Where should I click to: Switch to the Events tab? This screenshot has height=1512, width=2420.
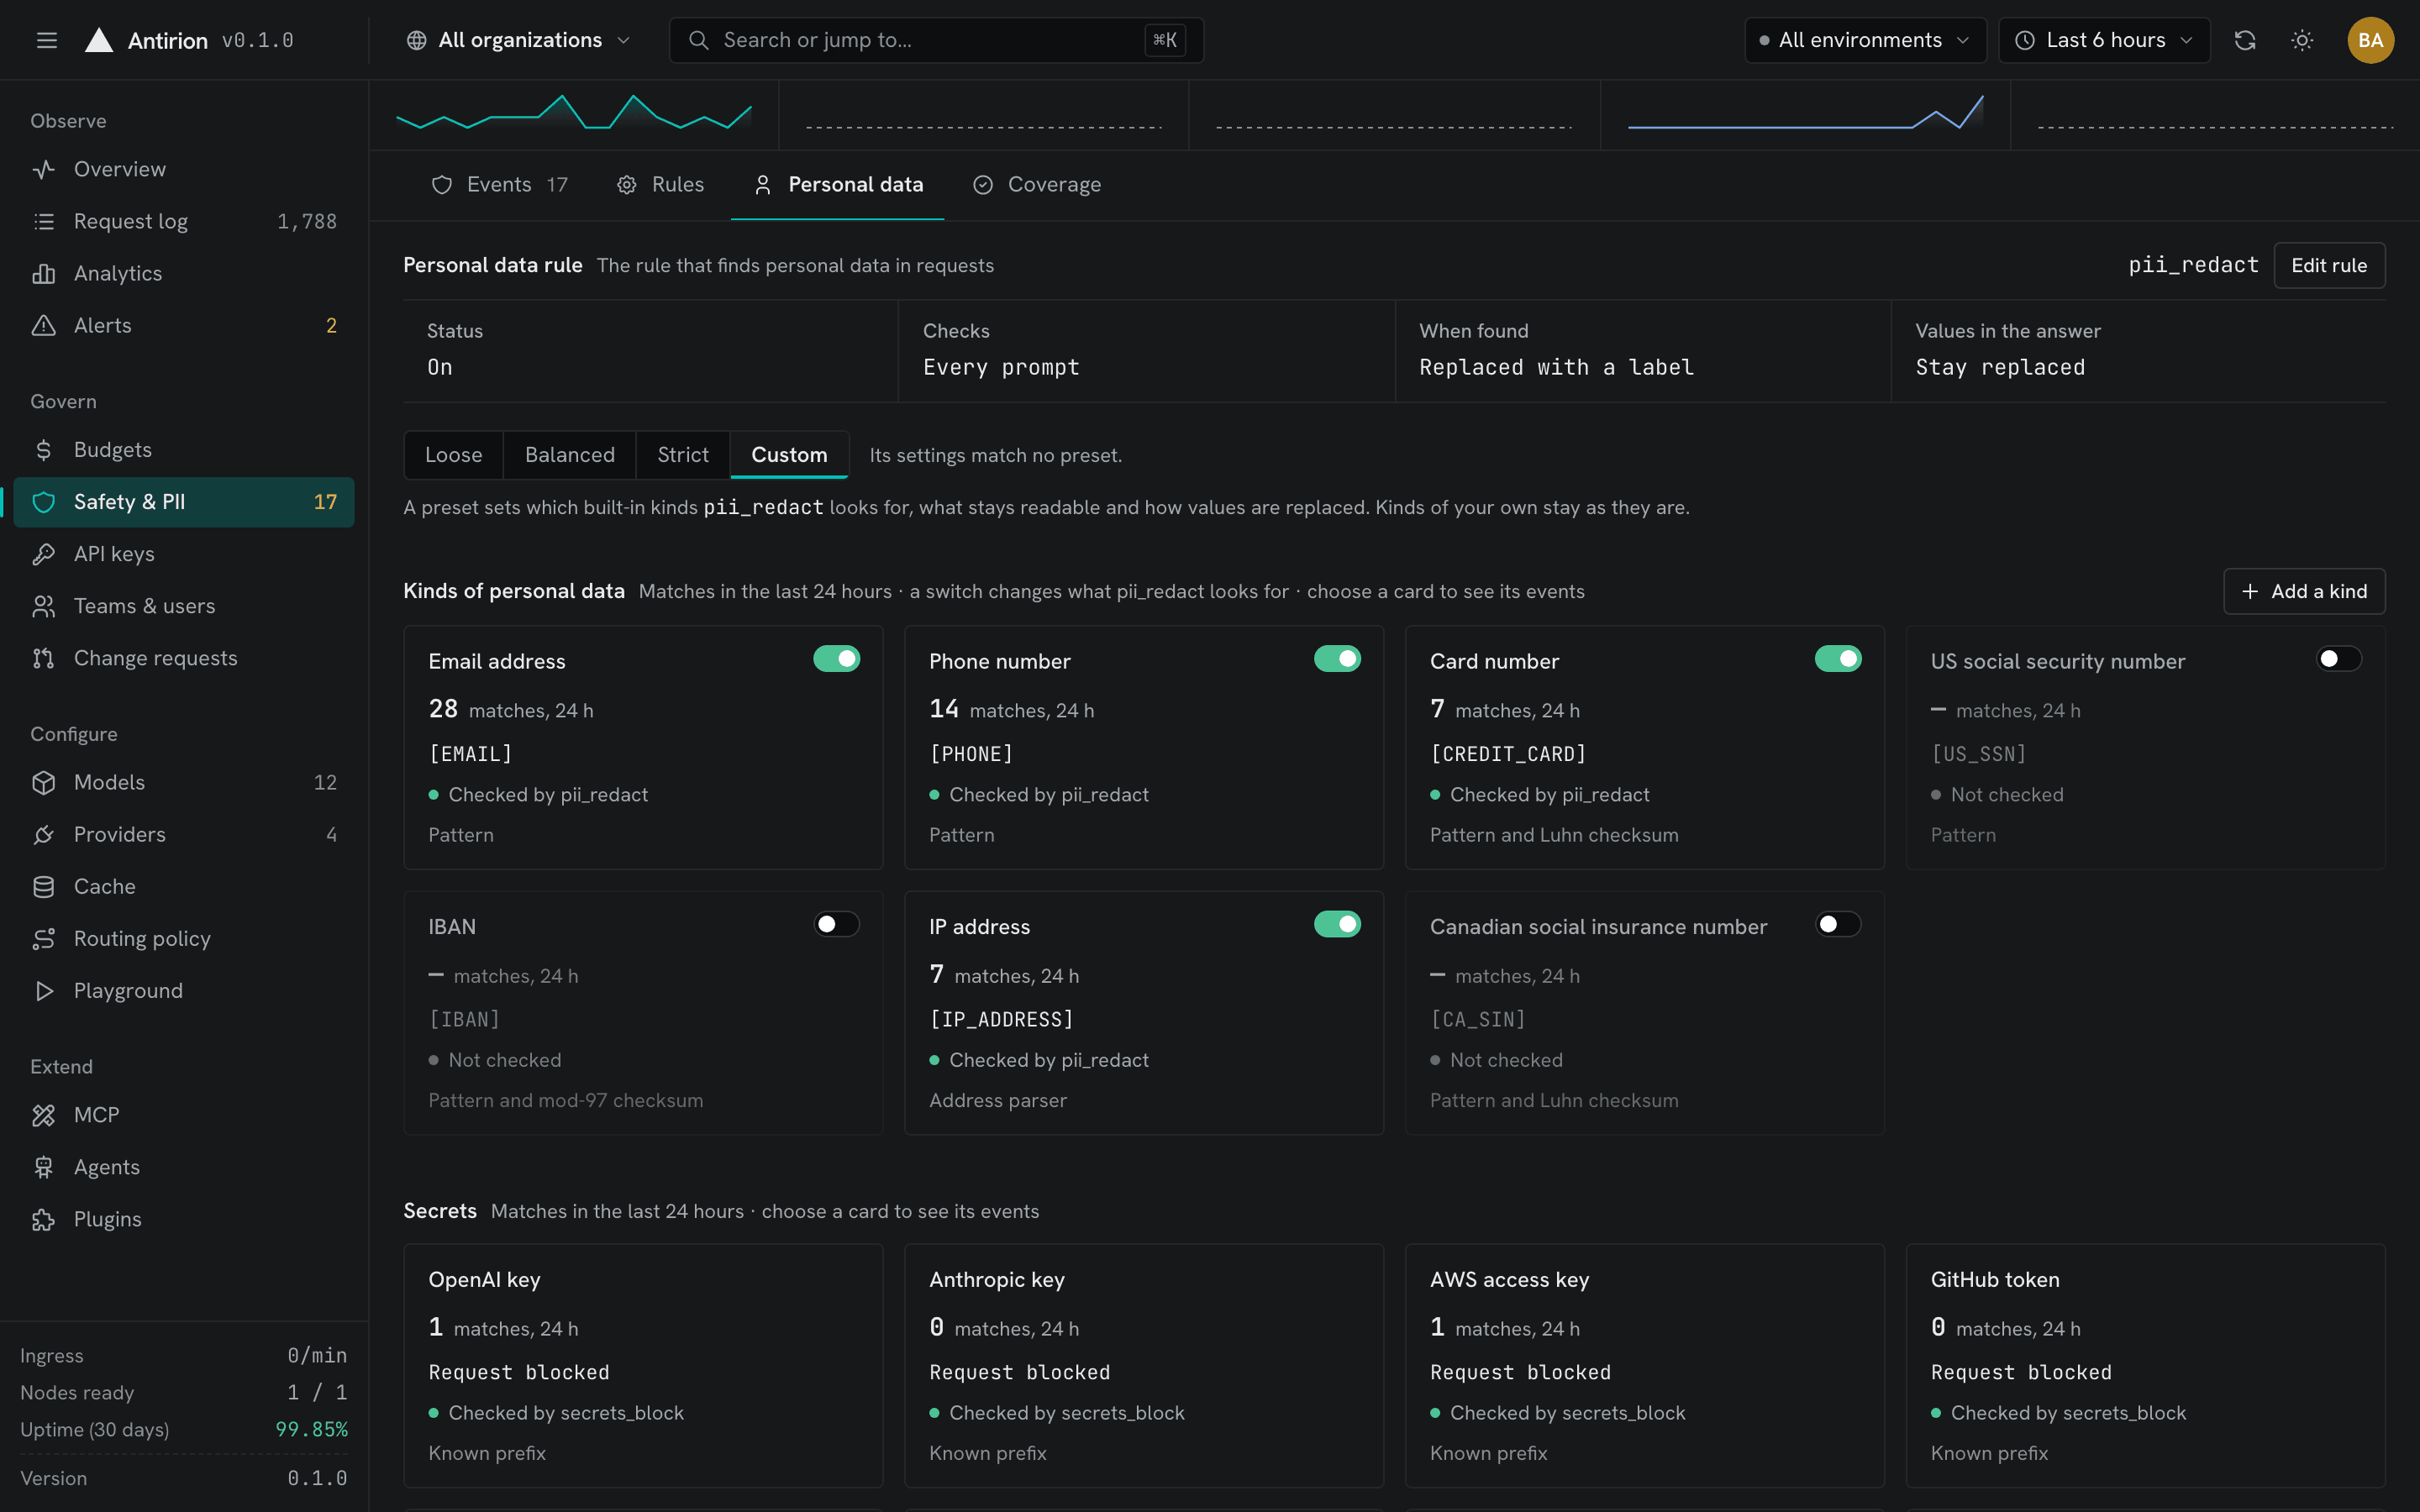click(x=499, y=184)
